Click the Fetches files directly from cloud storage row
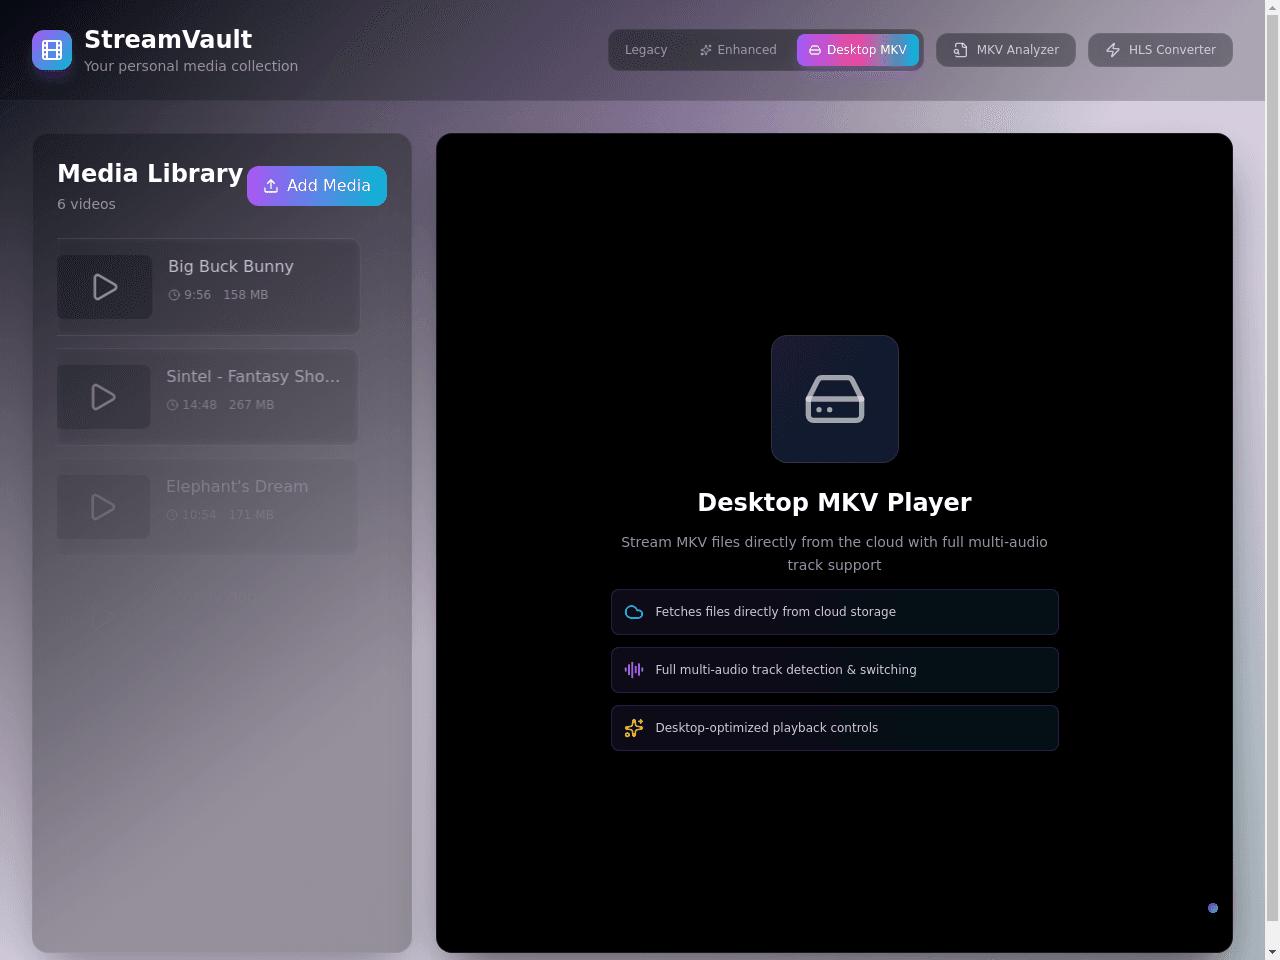The height and width of the screenshot is (960, 1280). point(835,612)
